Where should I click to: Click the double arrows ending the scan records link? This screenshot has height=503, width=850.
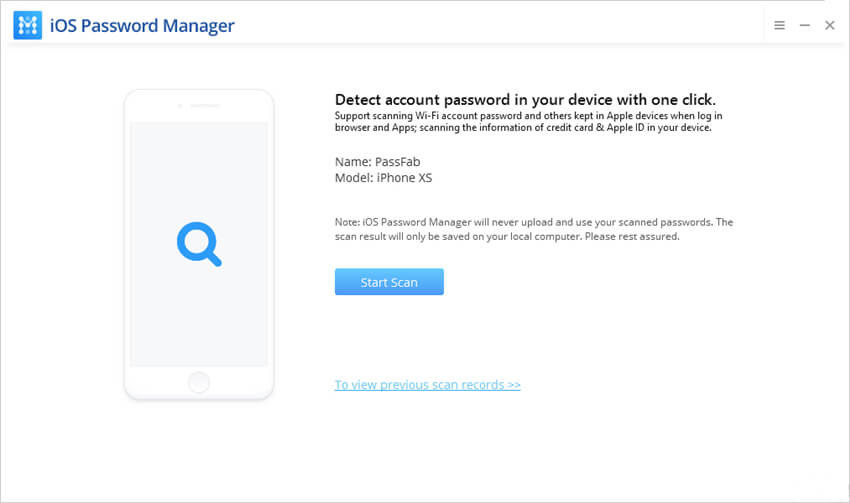tap(514, 385)
